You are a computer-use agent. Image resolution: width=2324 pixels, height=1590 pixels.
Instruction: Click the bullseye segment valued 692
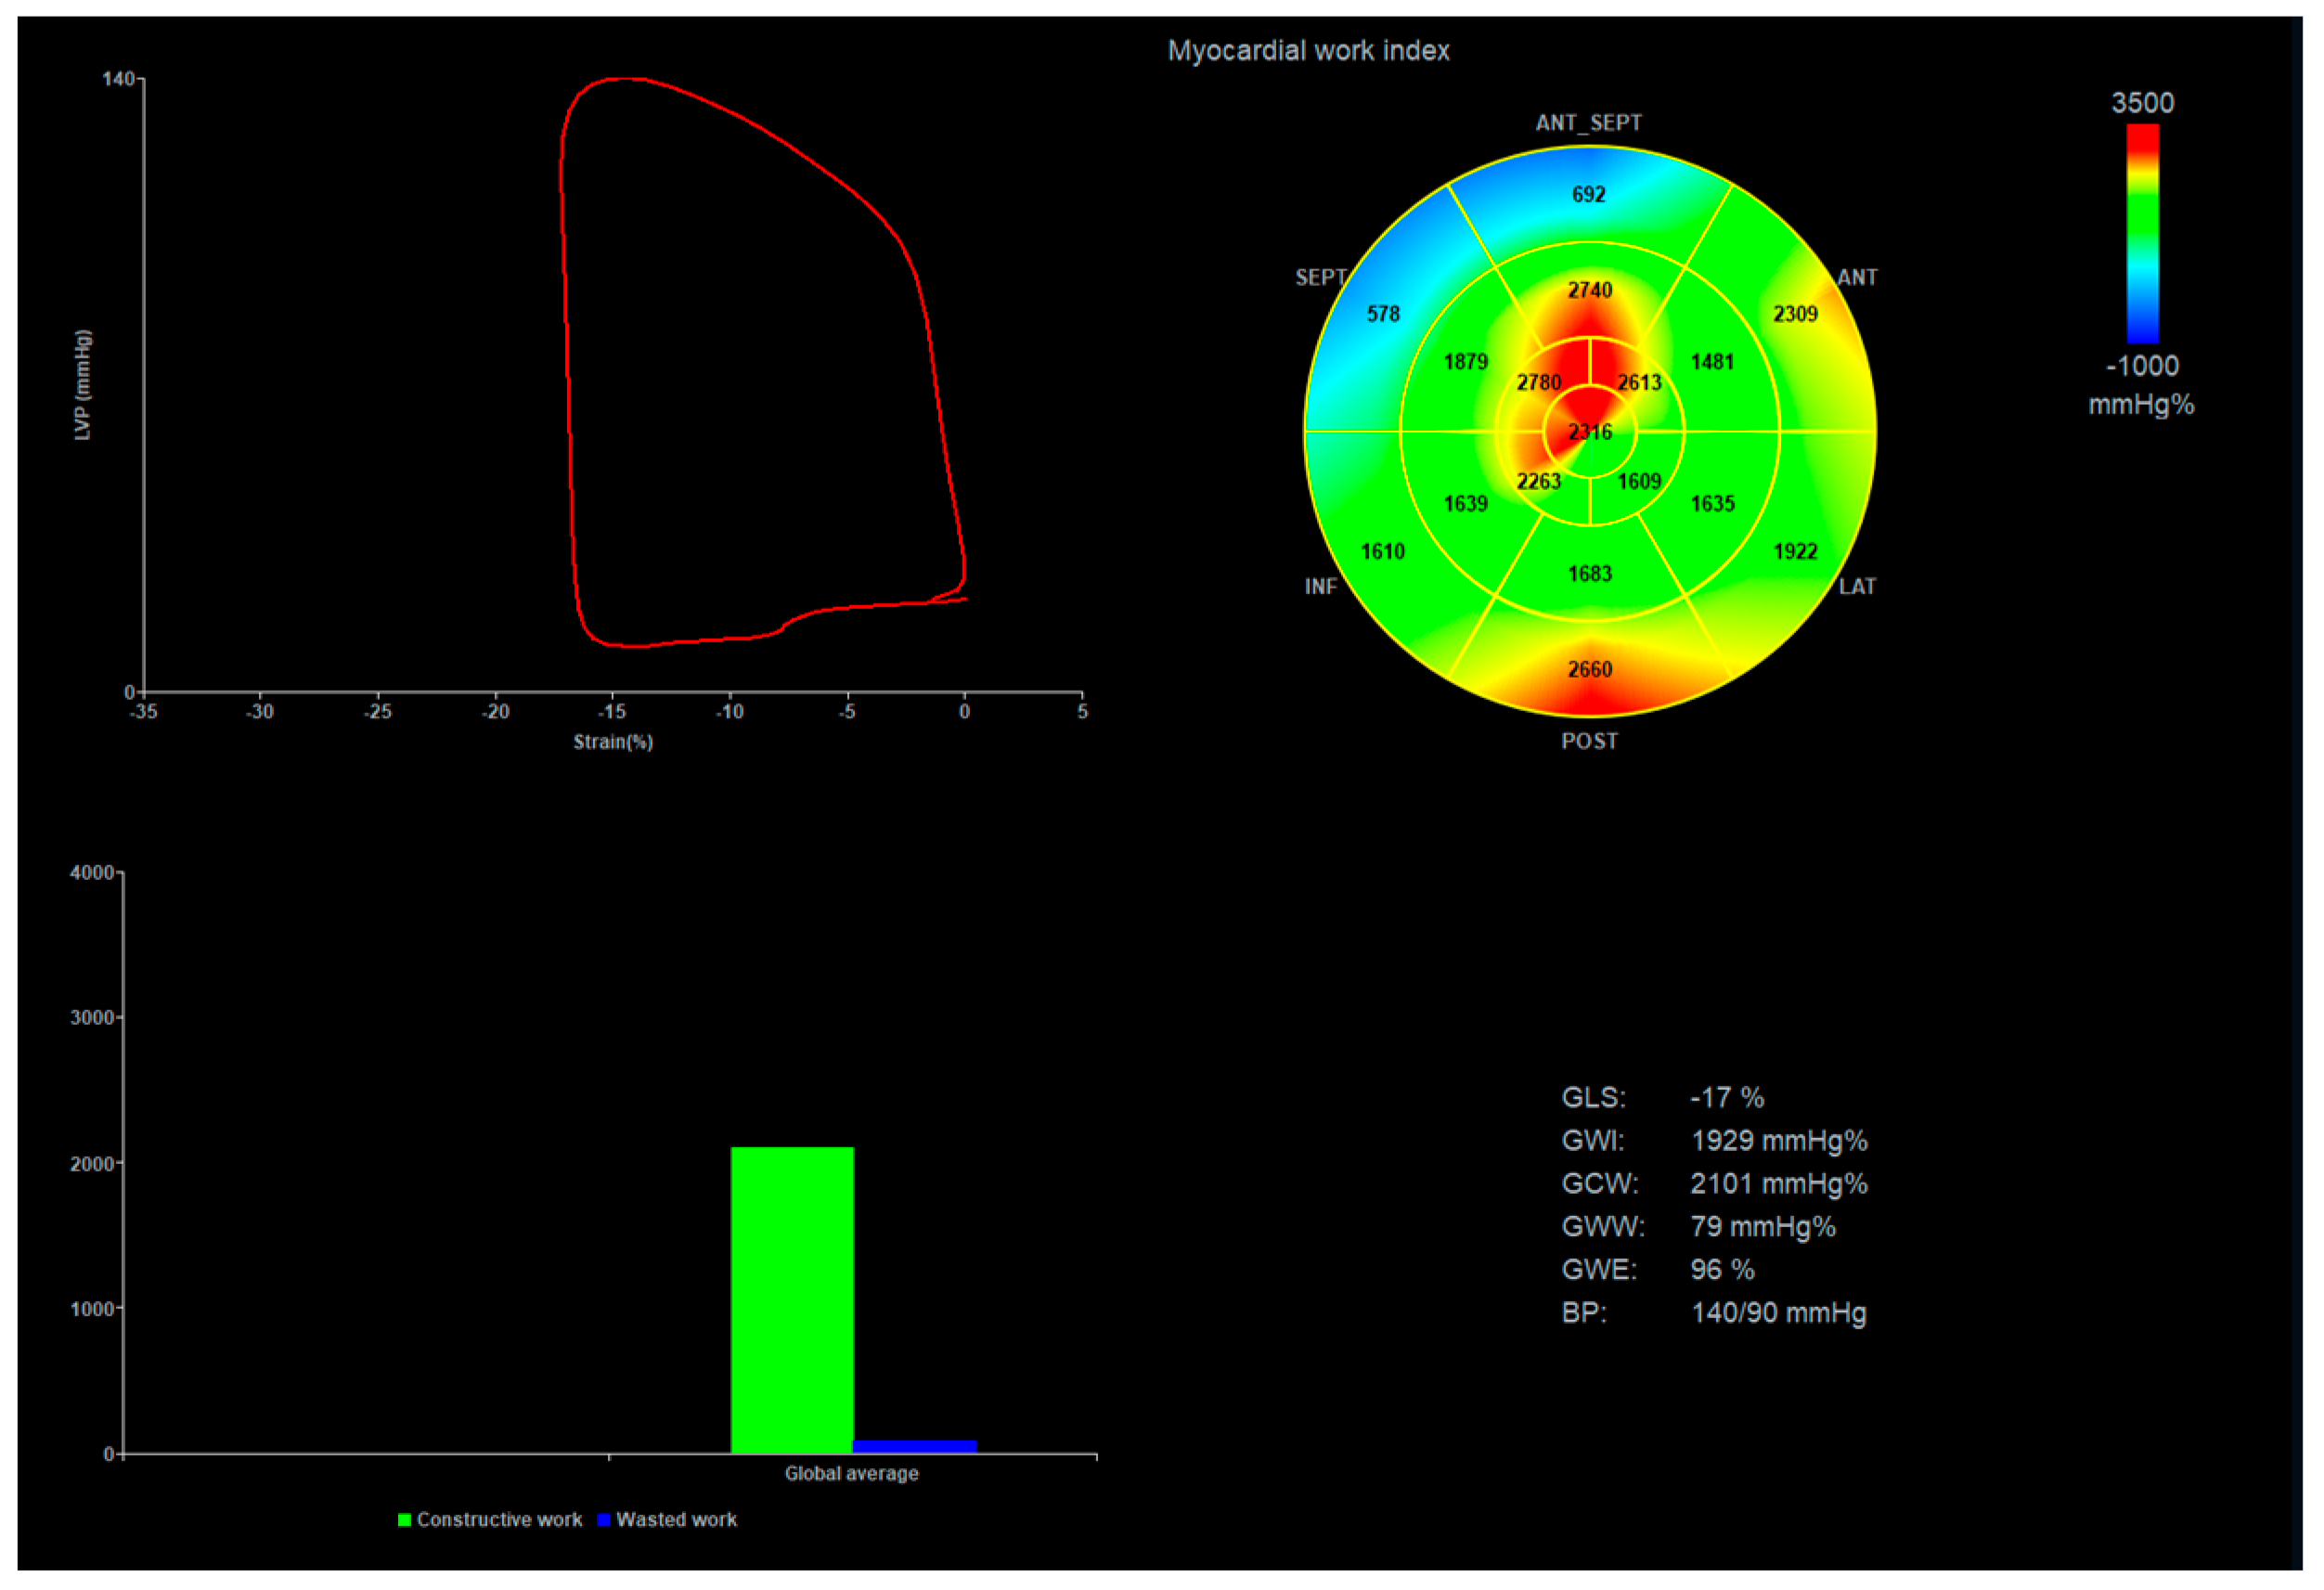click(1588, 194)
